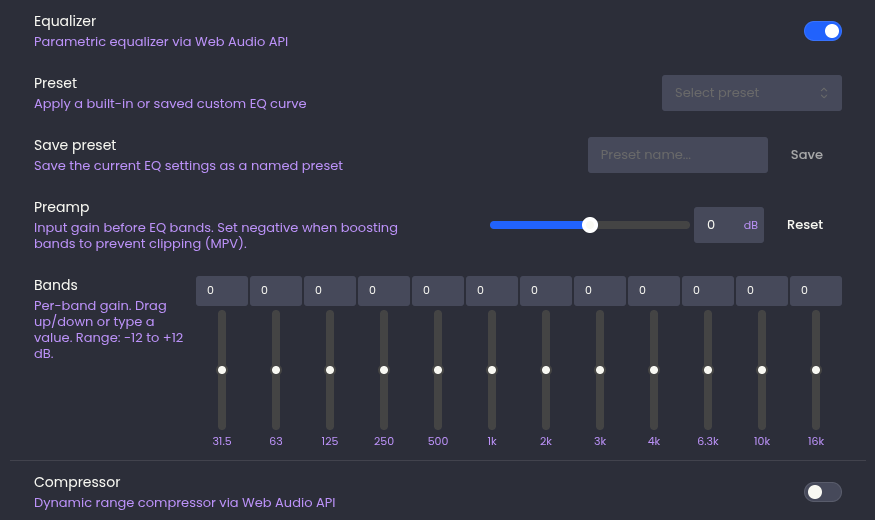Click the Bands heading
This screenshot has width=875, height=520.
coord(56,285)
